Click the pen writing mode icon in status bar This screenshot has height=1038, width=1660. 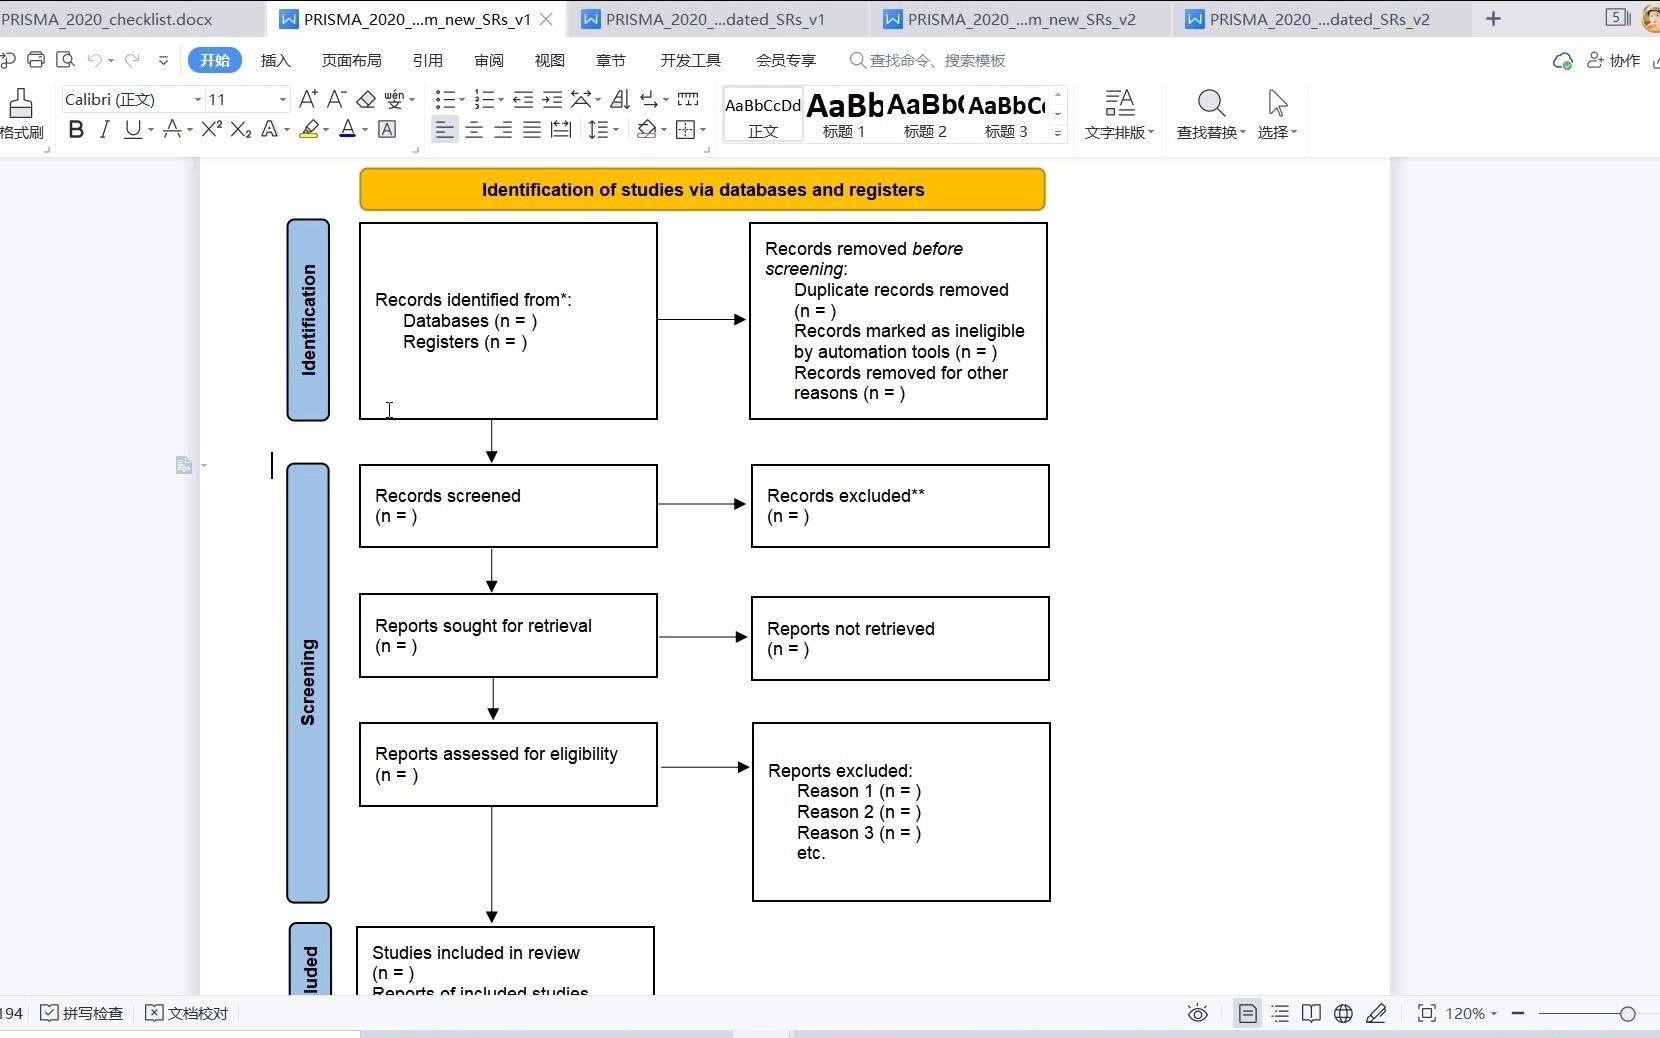tap(1376, 1014)
